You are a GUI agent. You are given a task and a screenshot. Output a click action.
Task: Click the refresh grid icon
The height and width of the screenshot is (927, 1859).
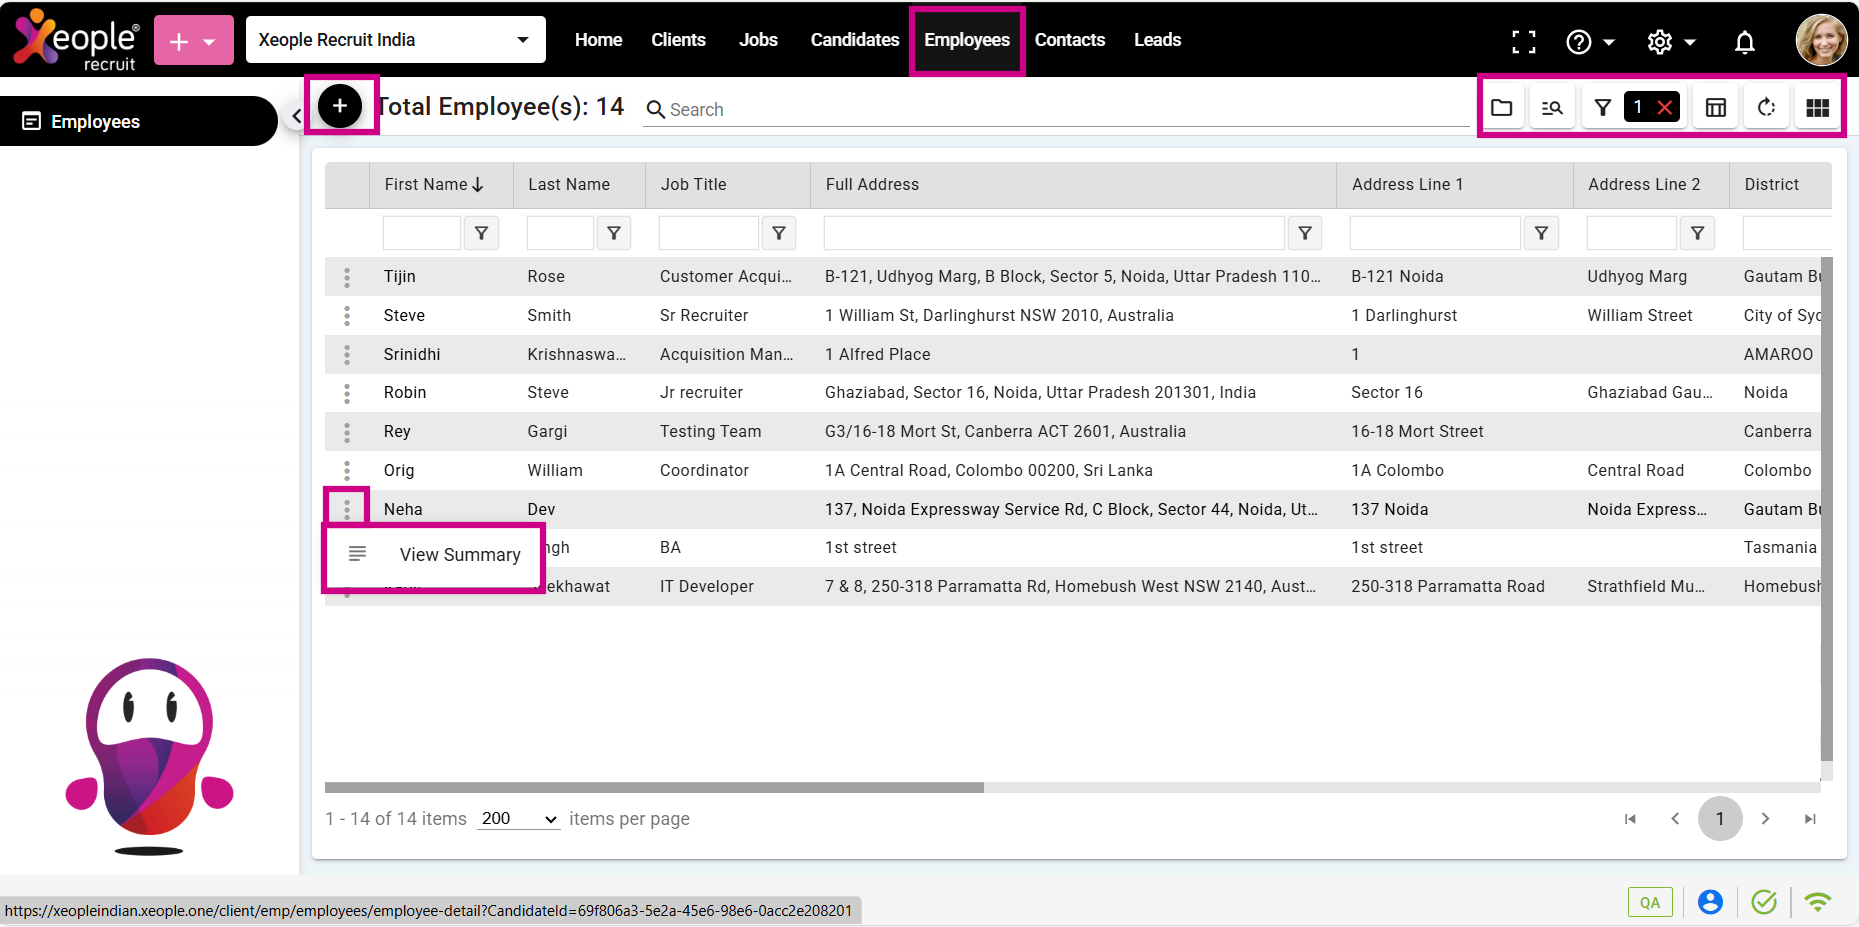[x=1767, y=107]
